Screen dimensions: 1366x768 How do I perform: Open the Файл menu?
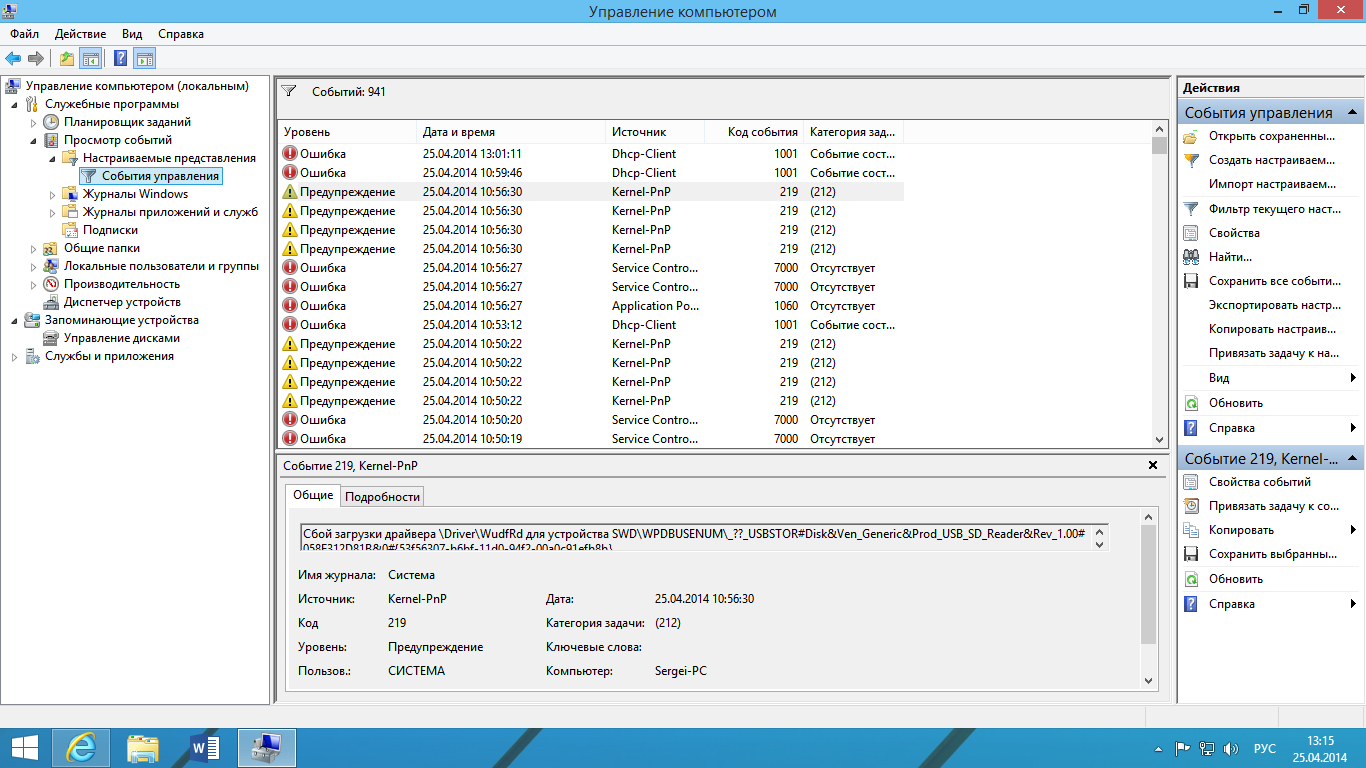25,34
